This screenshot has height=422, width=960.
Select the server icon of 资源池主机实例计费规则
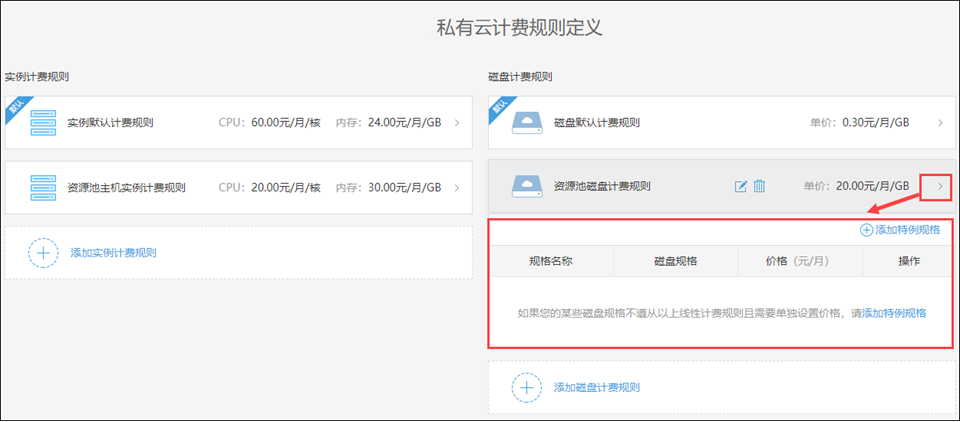[43, 187]
